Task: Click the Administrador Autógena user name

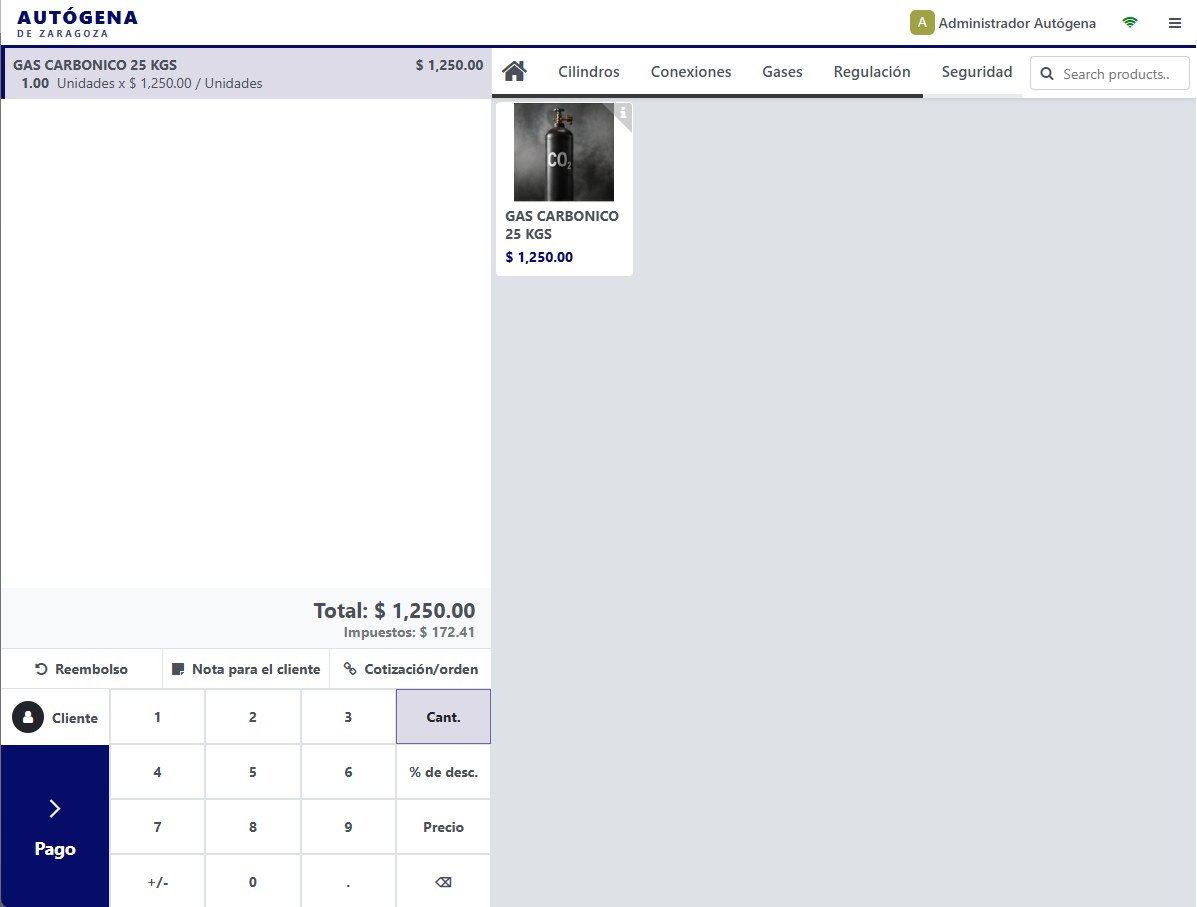Action: tap(1017, 23)
